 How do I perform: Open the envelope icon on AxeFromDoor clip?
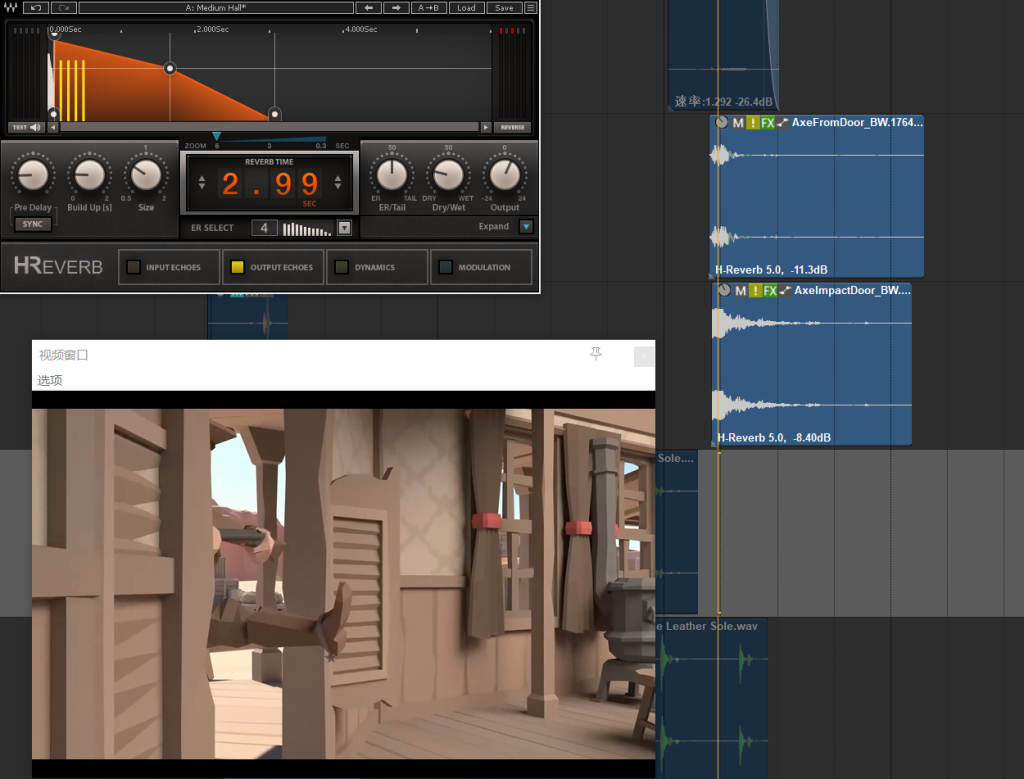[782, 123]
